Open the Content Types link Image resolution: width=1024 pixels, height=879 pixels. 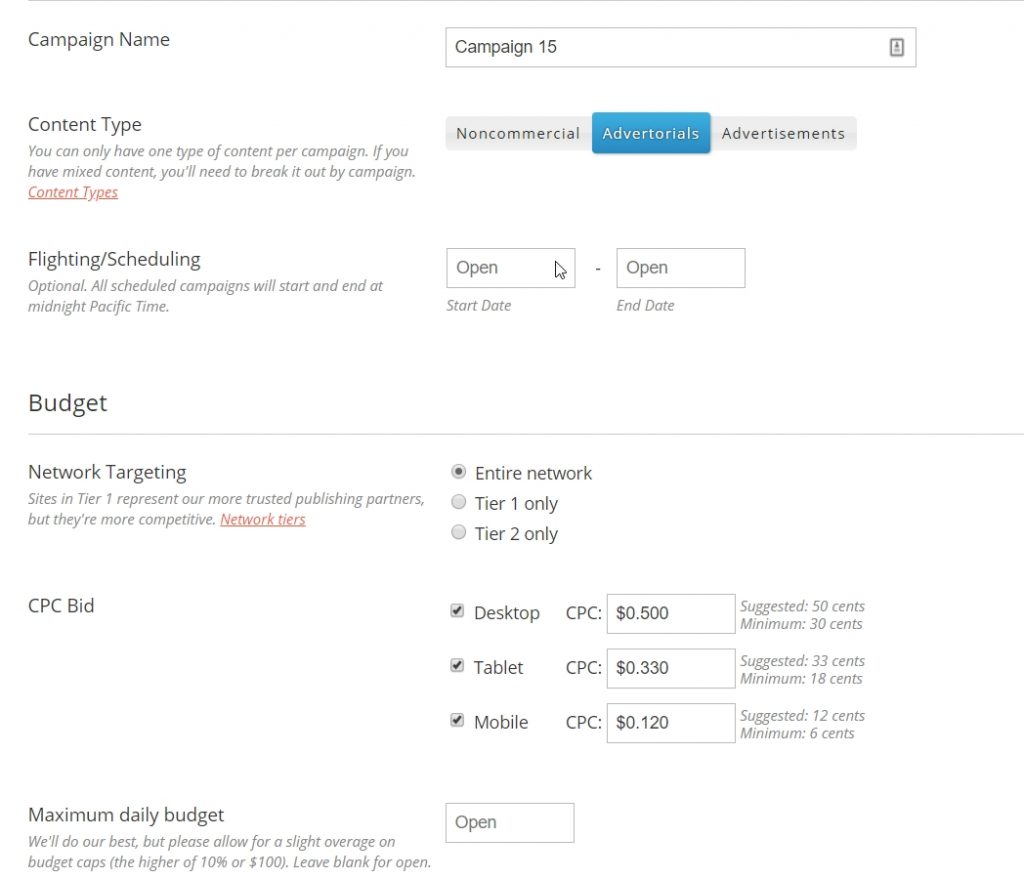pos(73,192)
